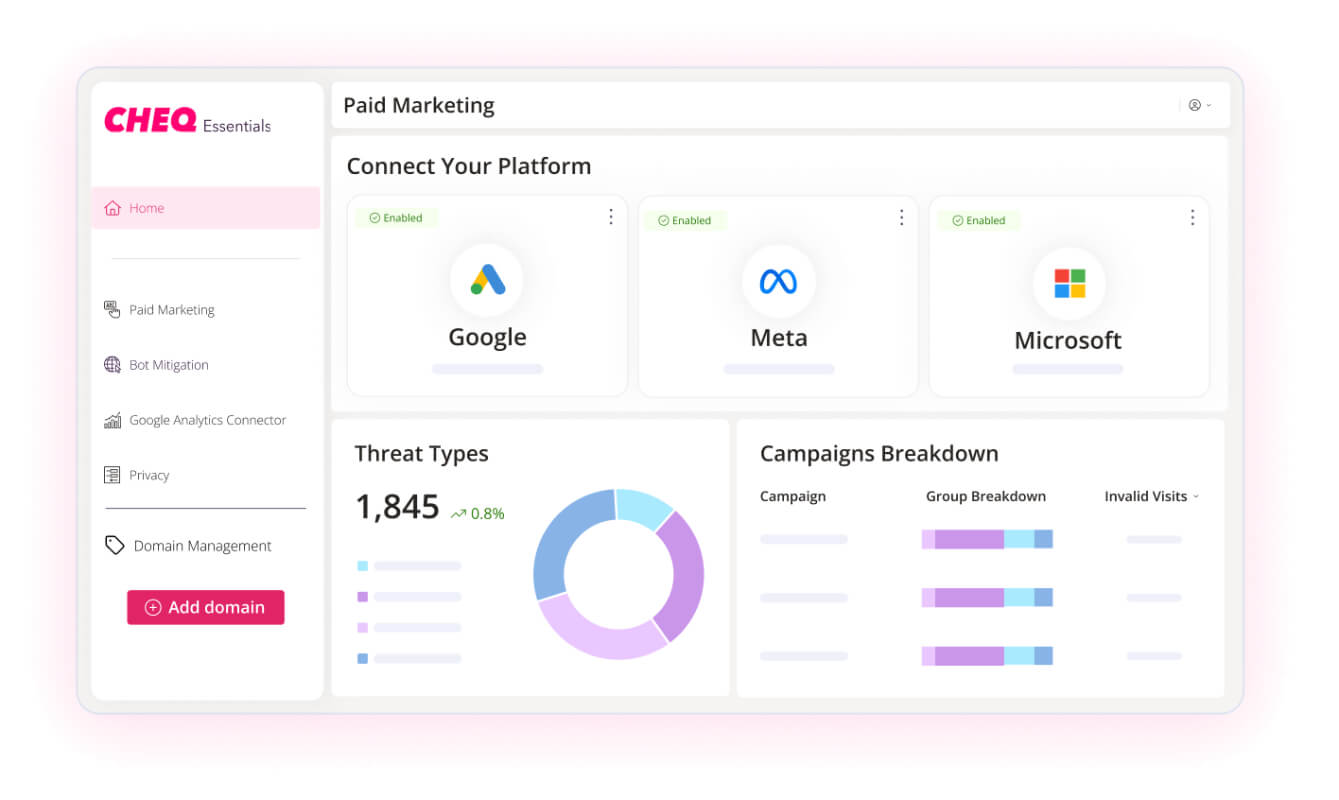Open the Meta card options menu
Screen dimensions: 1339x800
click(x=901, y=218)
